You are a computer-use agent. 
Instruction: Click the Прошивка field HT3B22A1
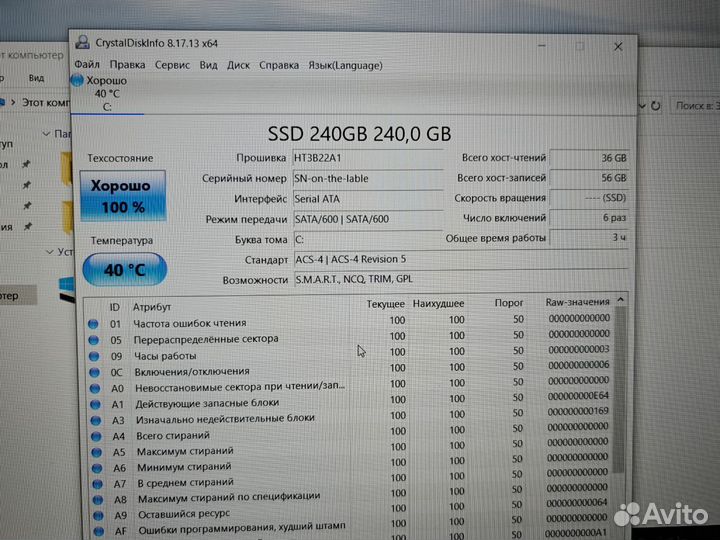(367, 158)
